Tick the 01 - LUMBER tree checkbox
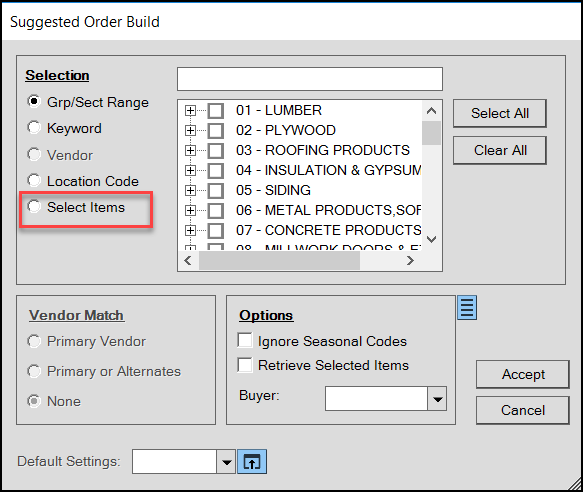This screenshot has width=583, height=492. [216, 110]
